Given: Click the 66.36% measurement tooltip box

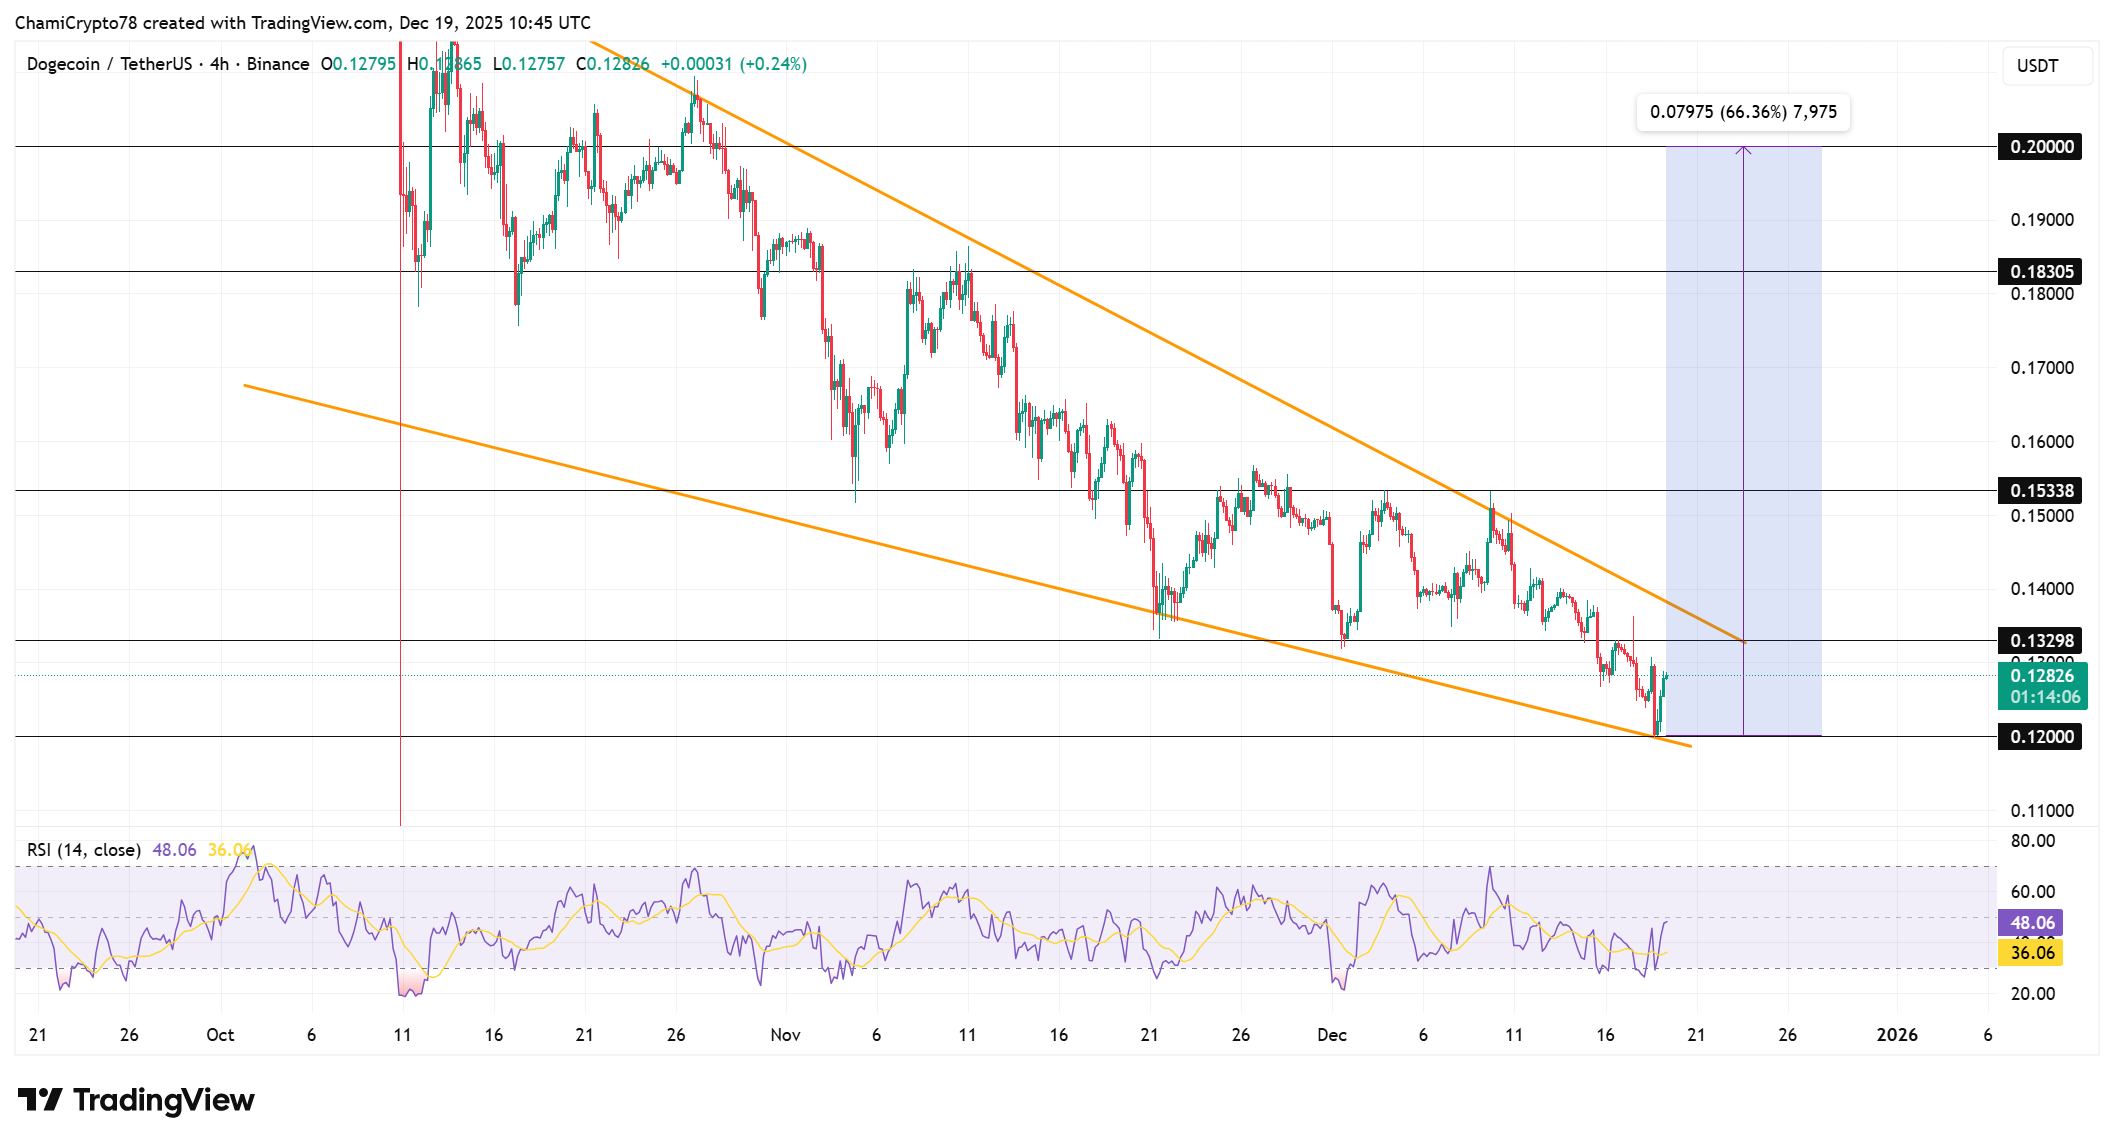Looking at the screenshot, I should 1743,112.
